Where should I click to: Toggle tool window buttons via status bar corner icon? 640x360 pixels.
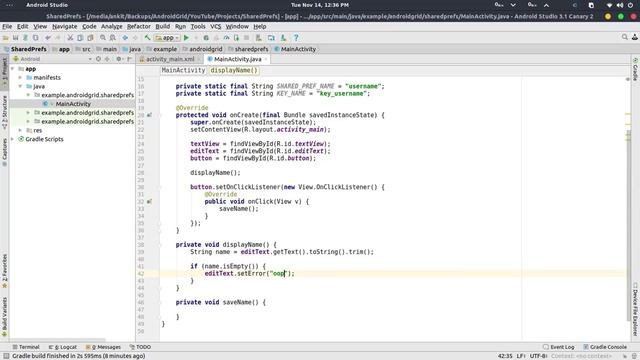6,356
